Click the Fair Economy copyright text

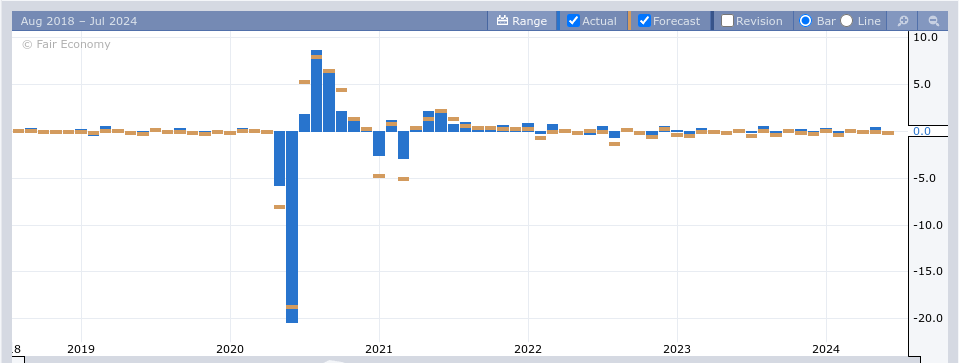tap(66, 44)
